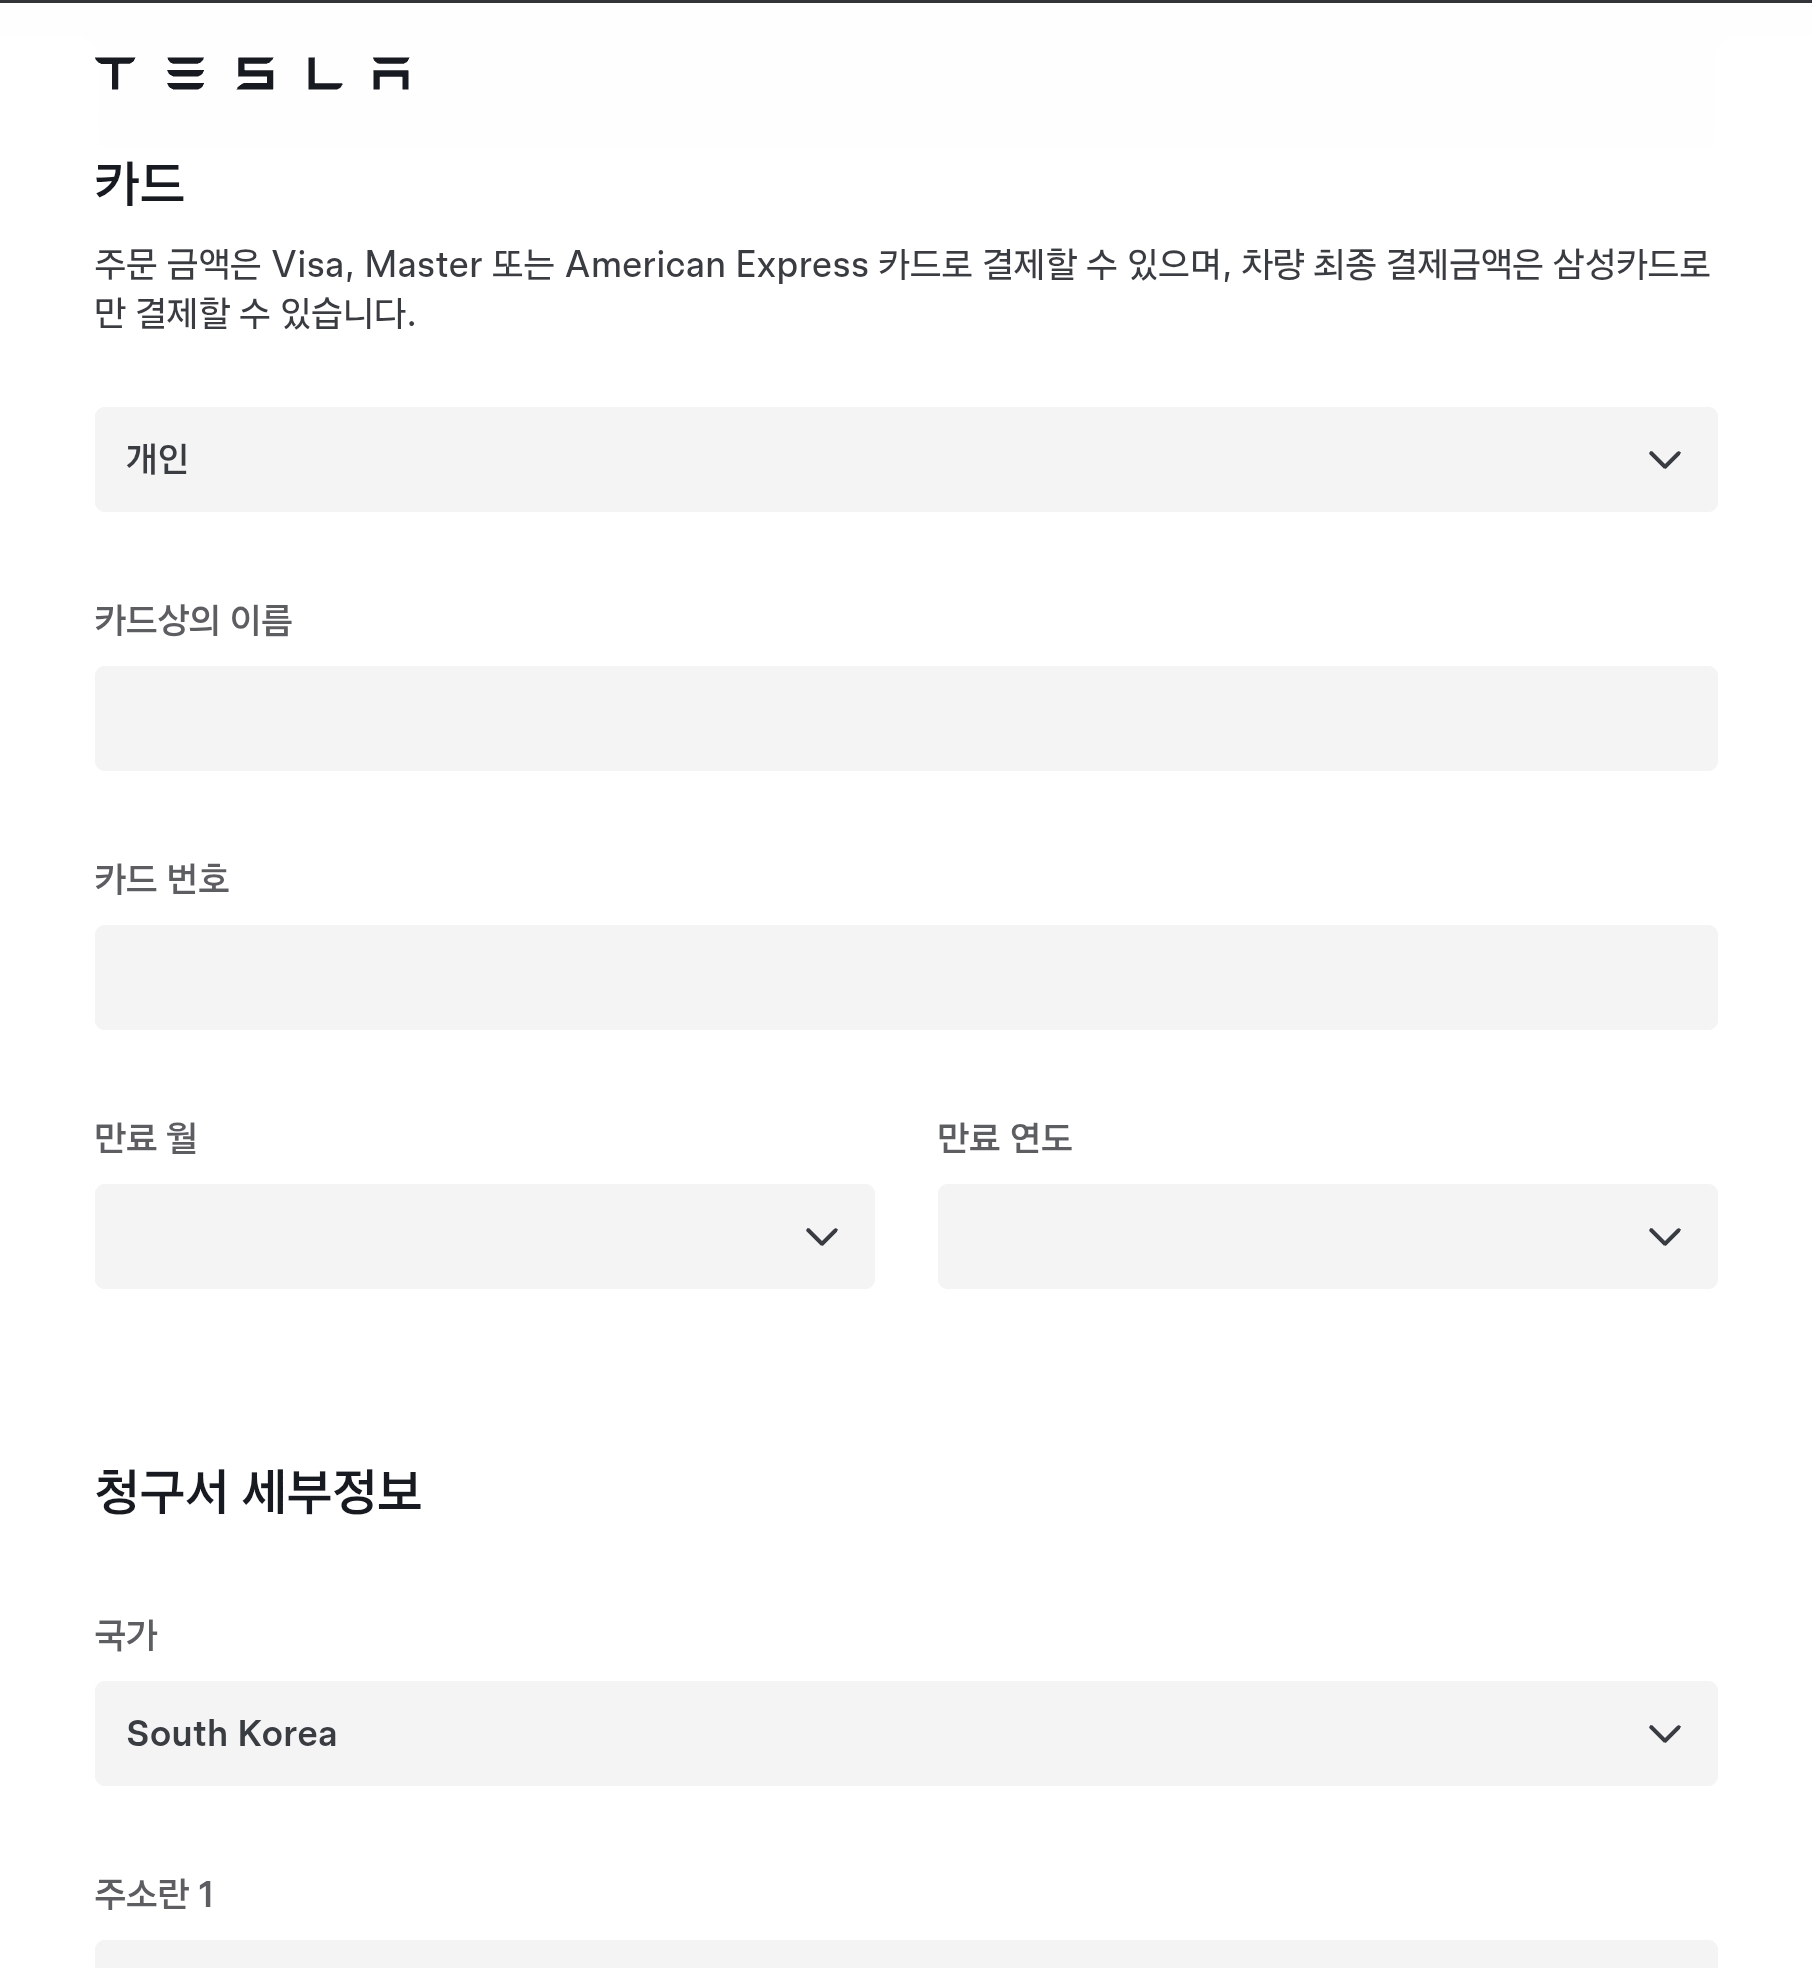Focus the 주소란 1 address field
This screenshot has height=1968, width=1812.
(x=906, y=1954)
